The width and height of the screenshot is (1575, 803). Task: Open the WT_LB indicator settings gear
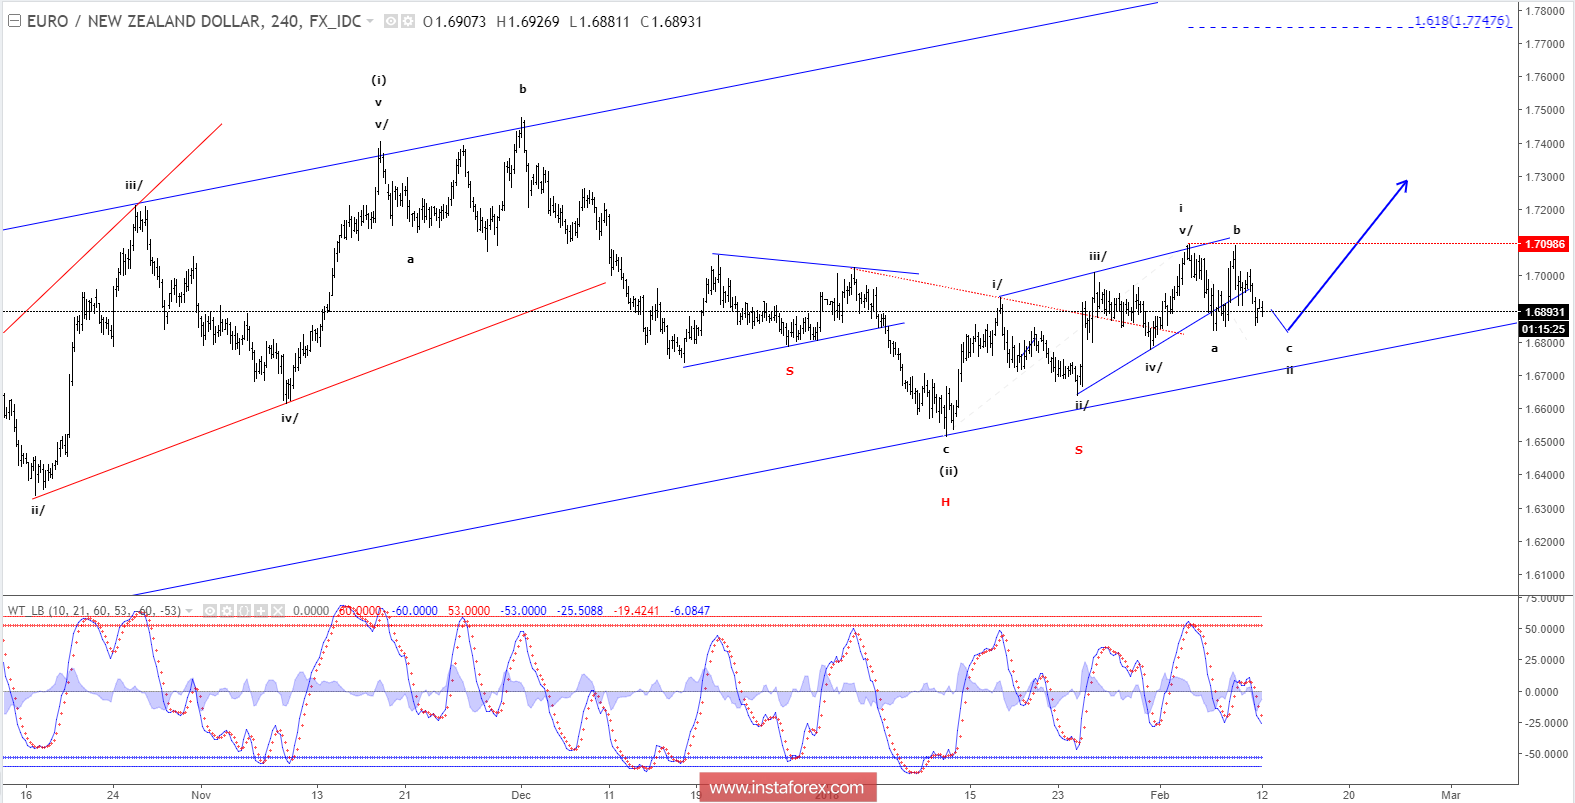coord(226,610)
